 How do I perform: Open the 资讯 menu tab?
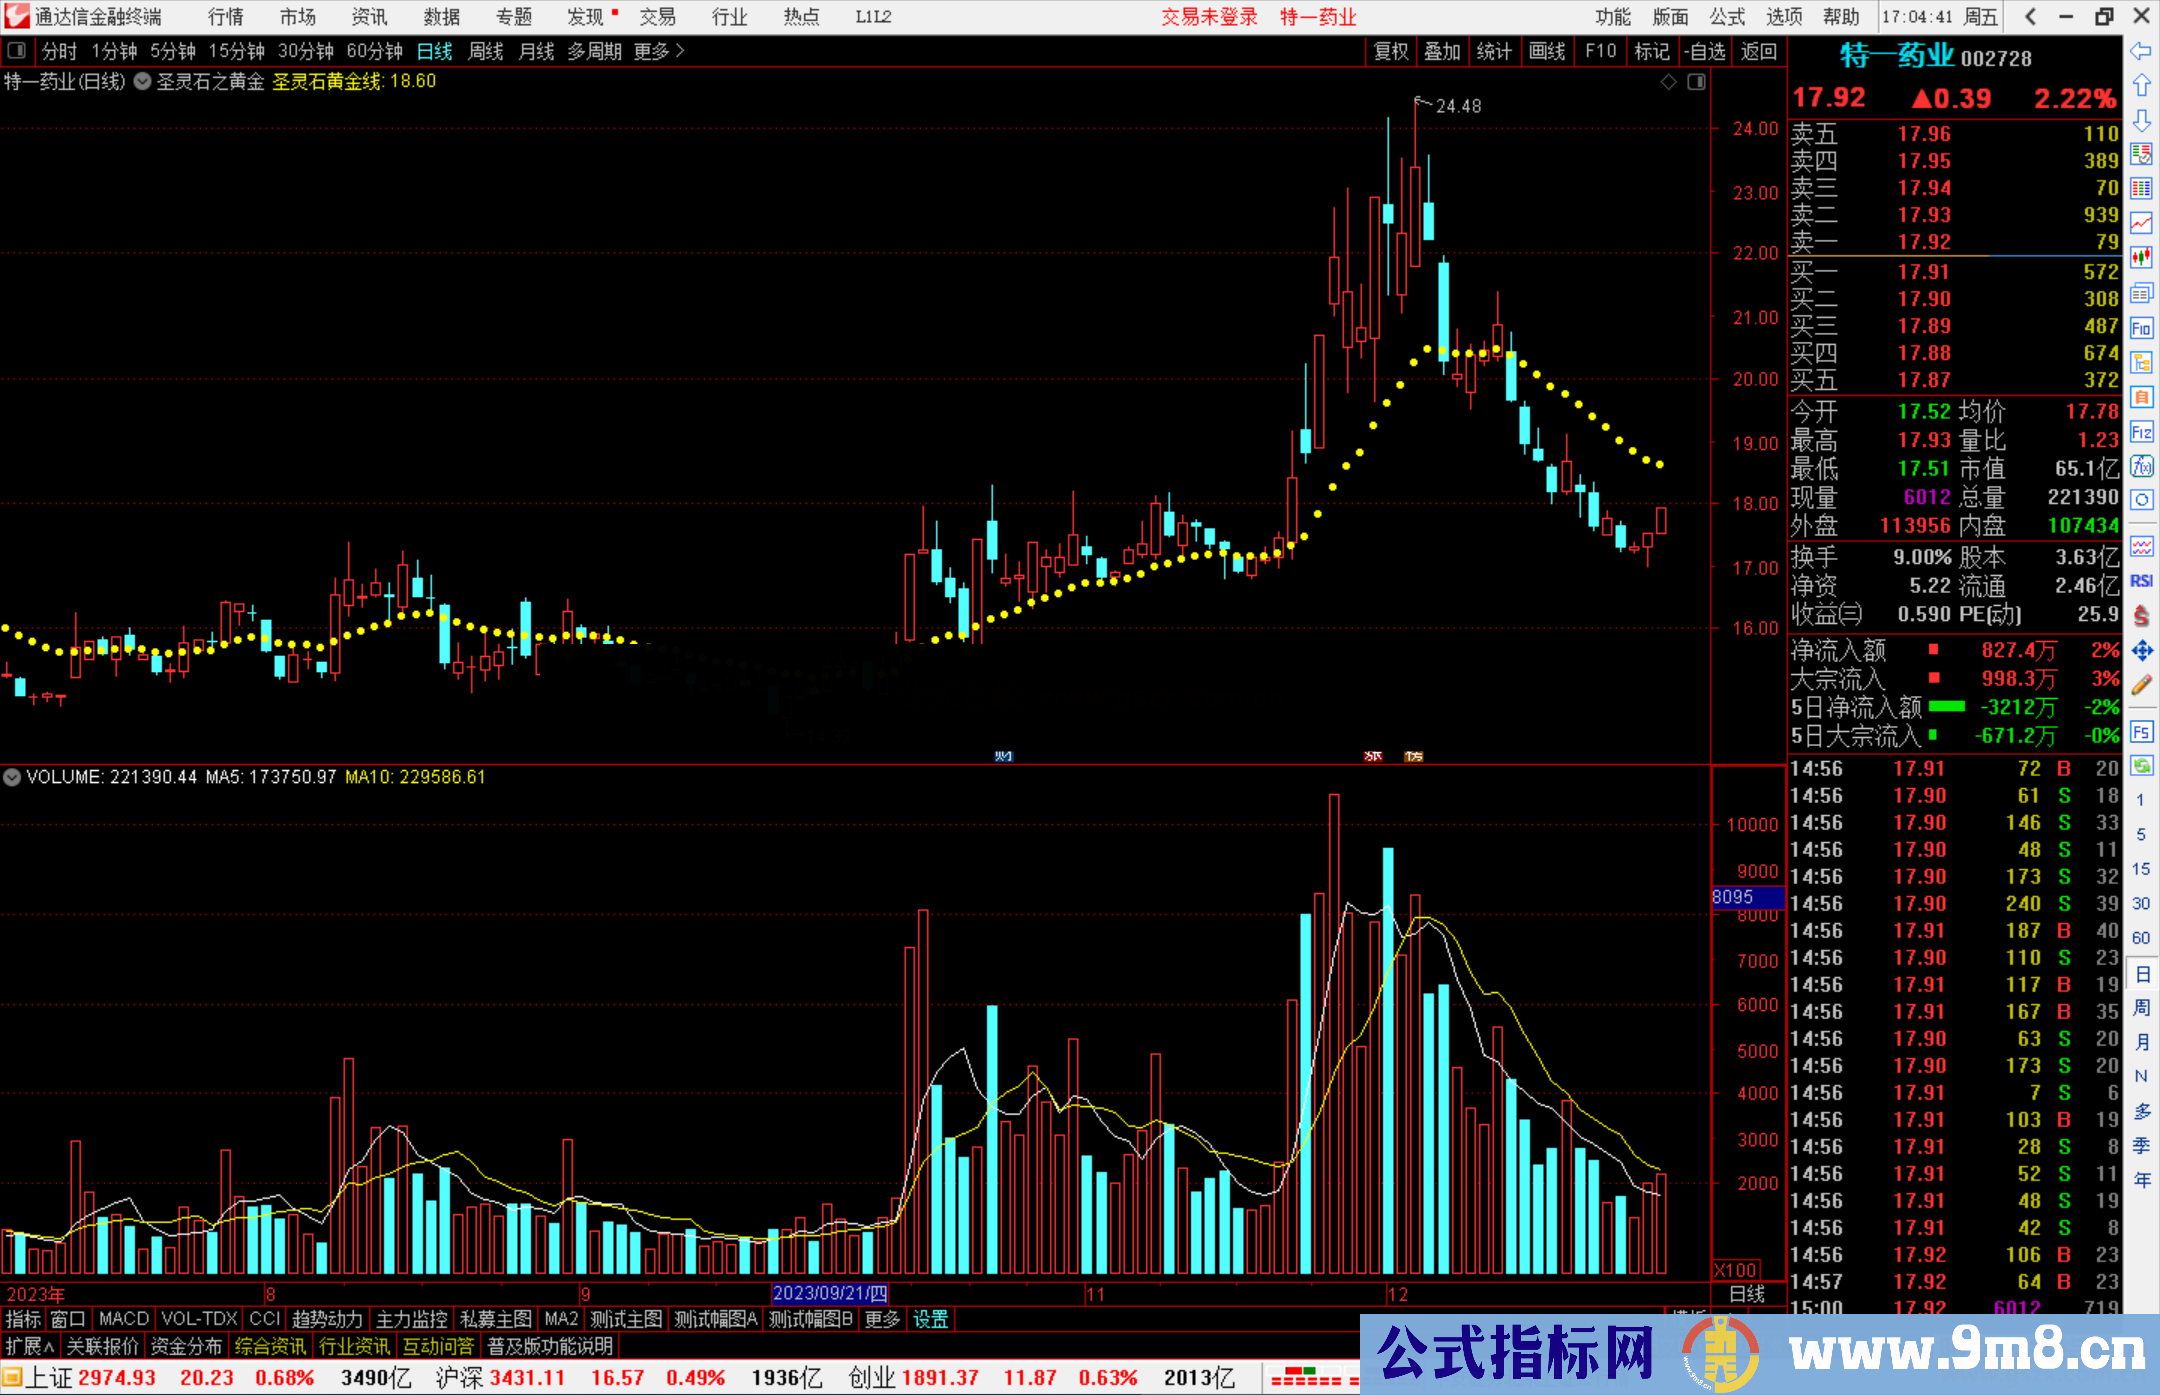pyautogui.click(x=370, y=17)
